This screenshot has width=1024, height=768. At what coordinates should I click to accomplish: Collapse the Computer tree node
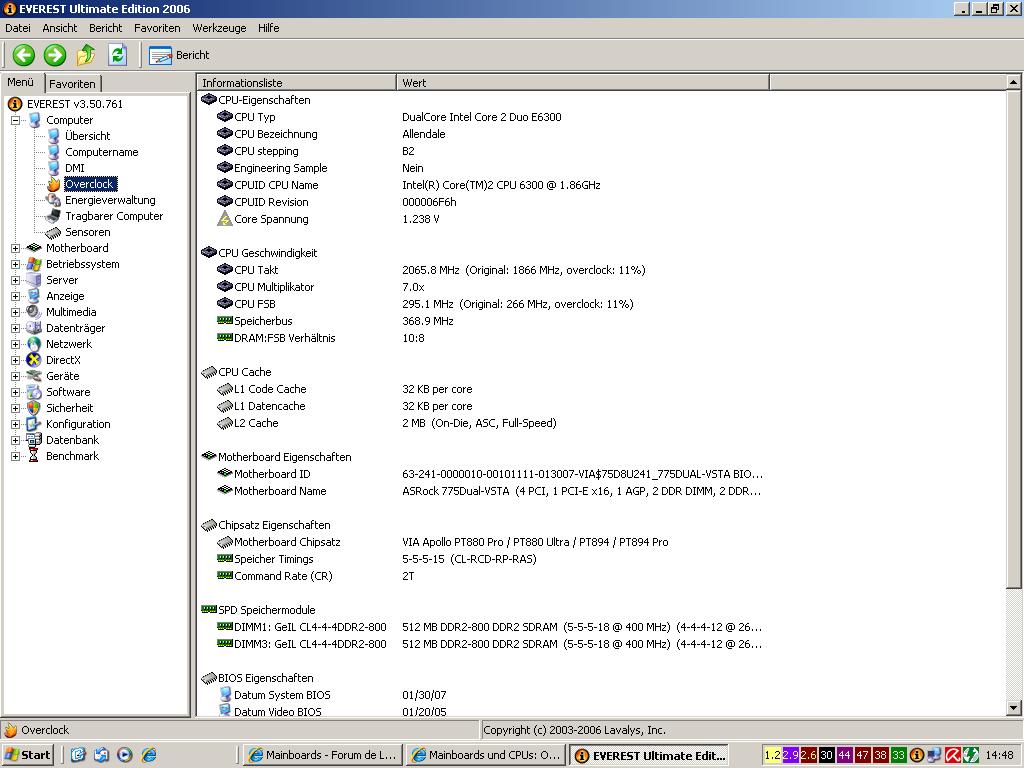tap(15, 120)
